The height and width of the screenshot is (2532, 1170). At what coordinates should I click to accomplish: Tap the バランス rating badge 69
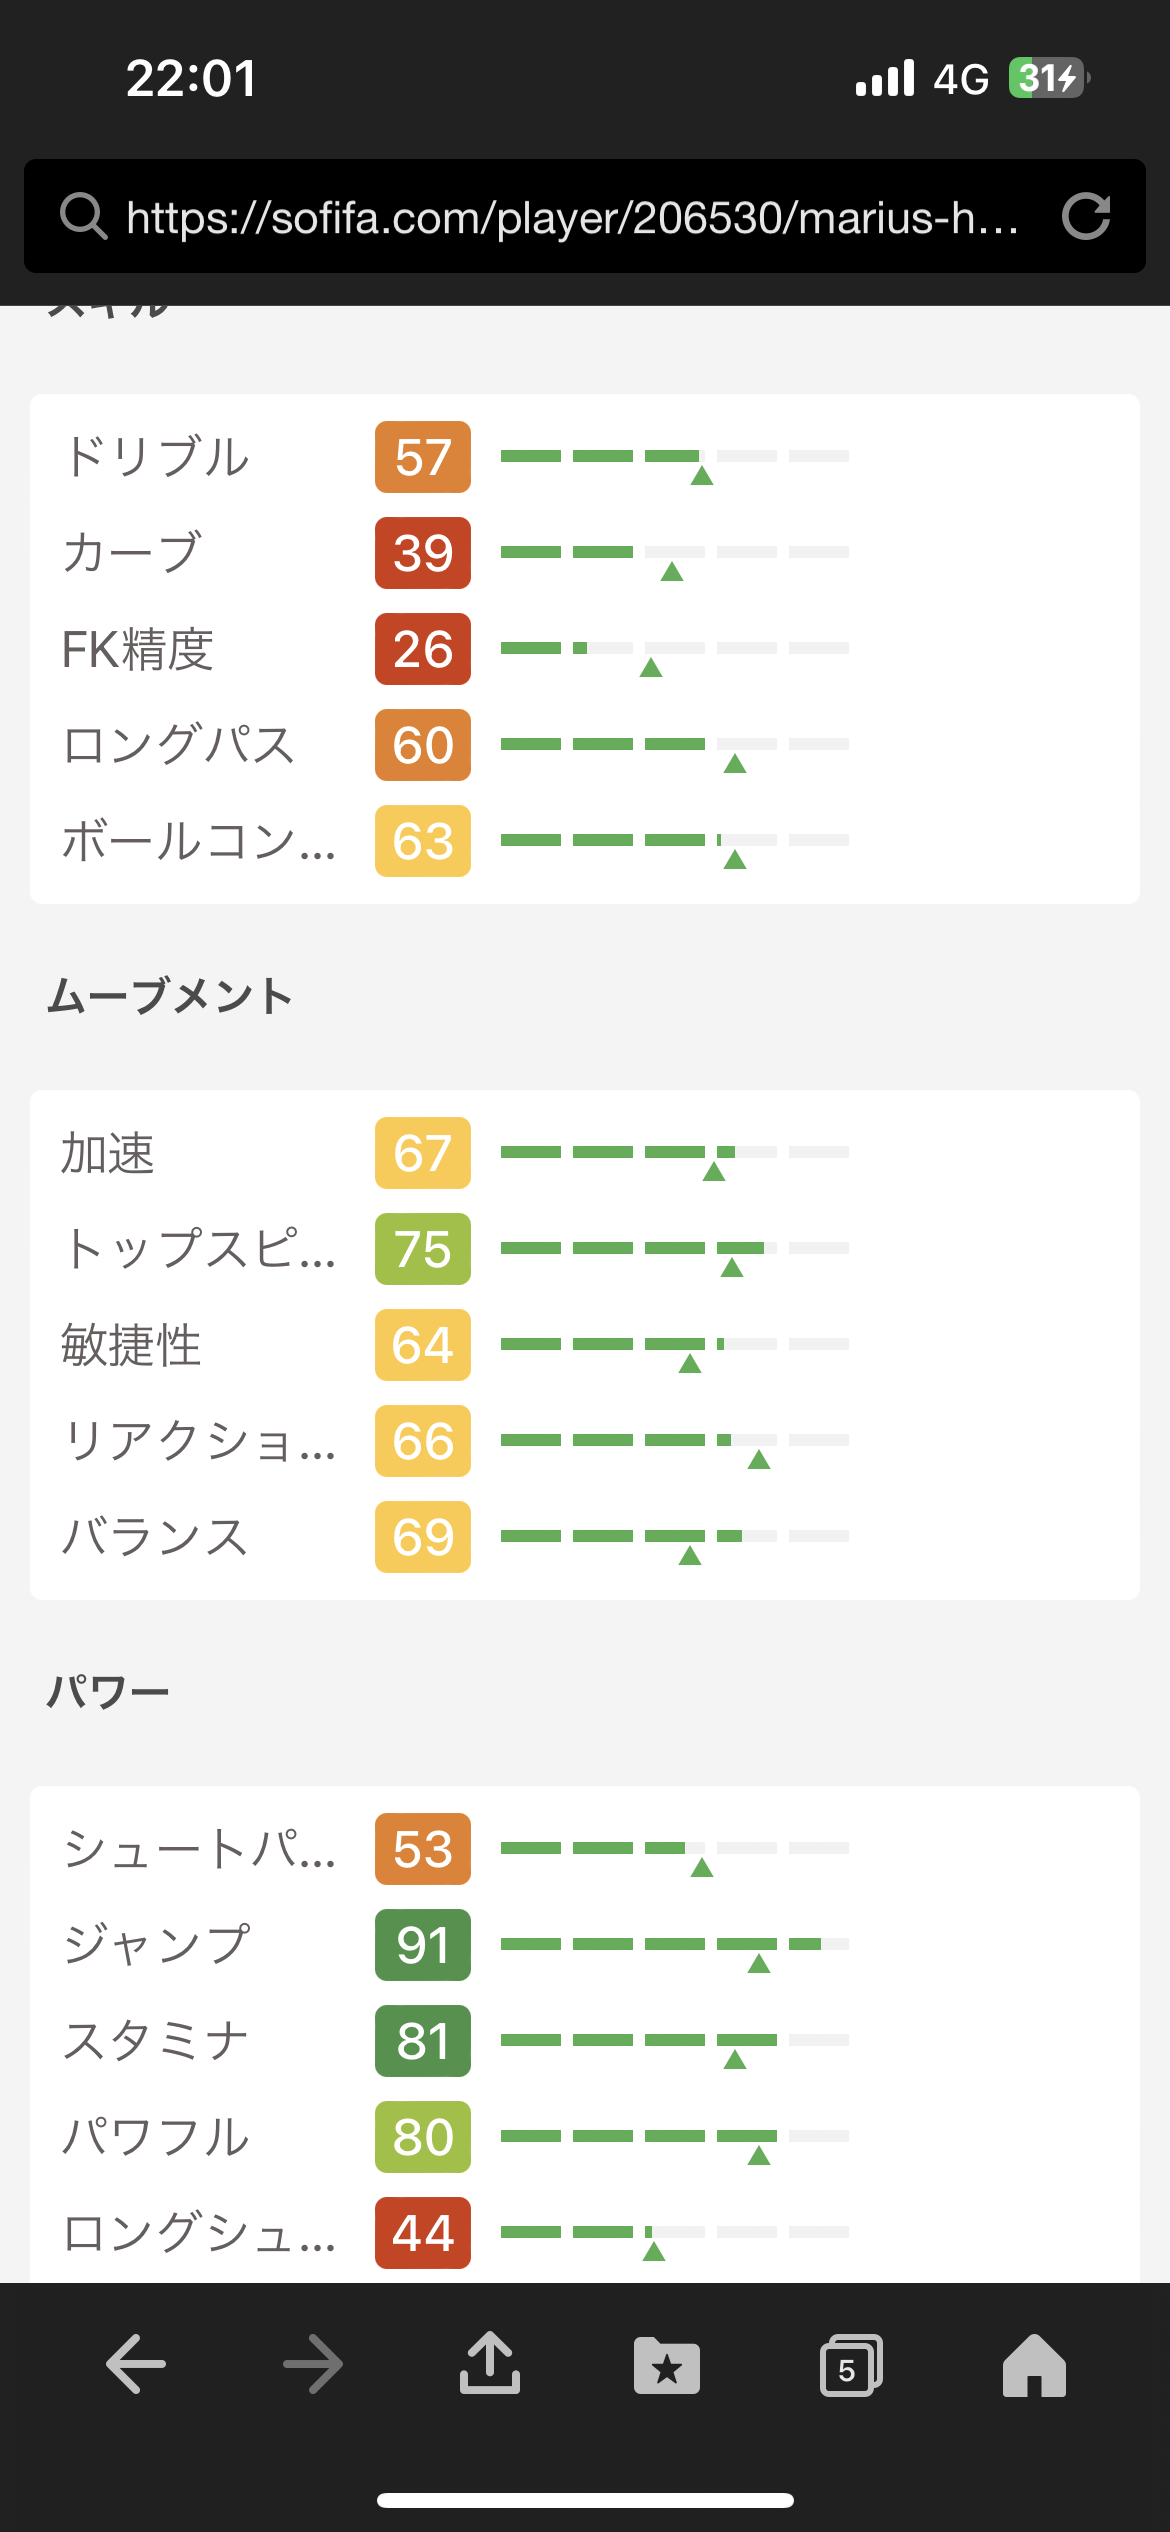(x=423, y=1537)
